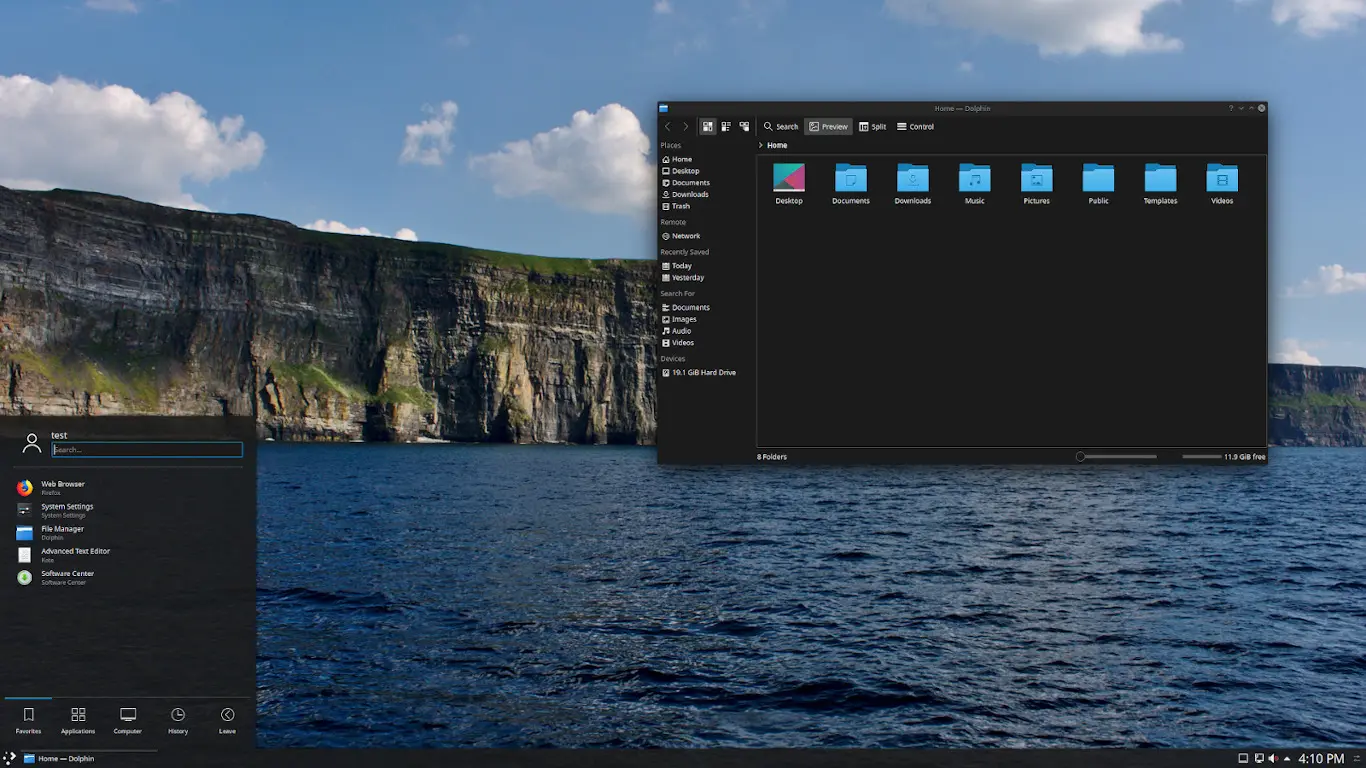
Task: Switch to Applications tab in launcher
Action: point(78,721)
